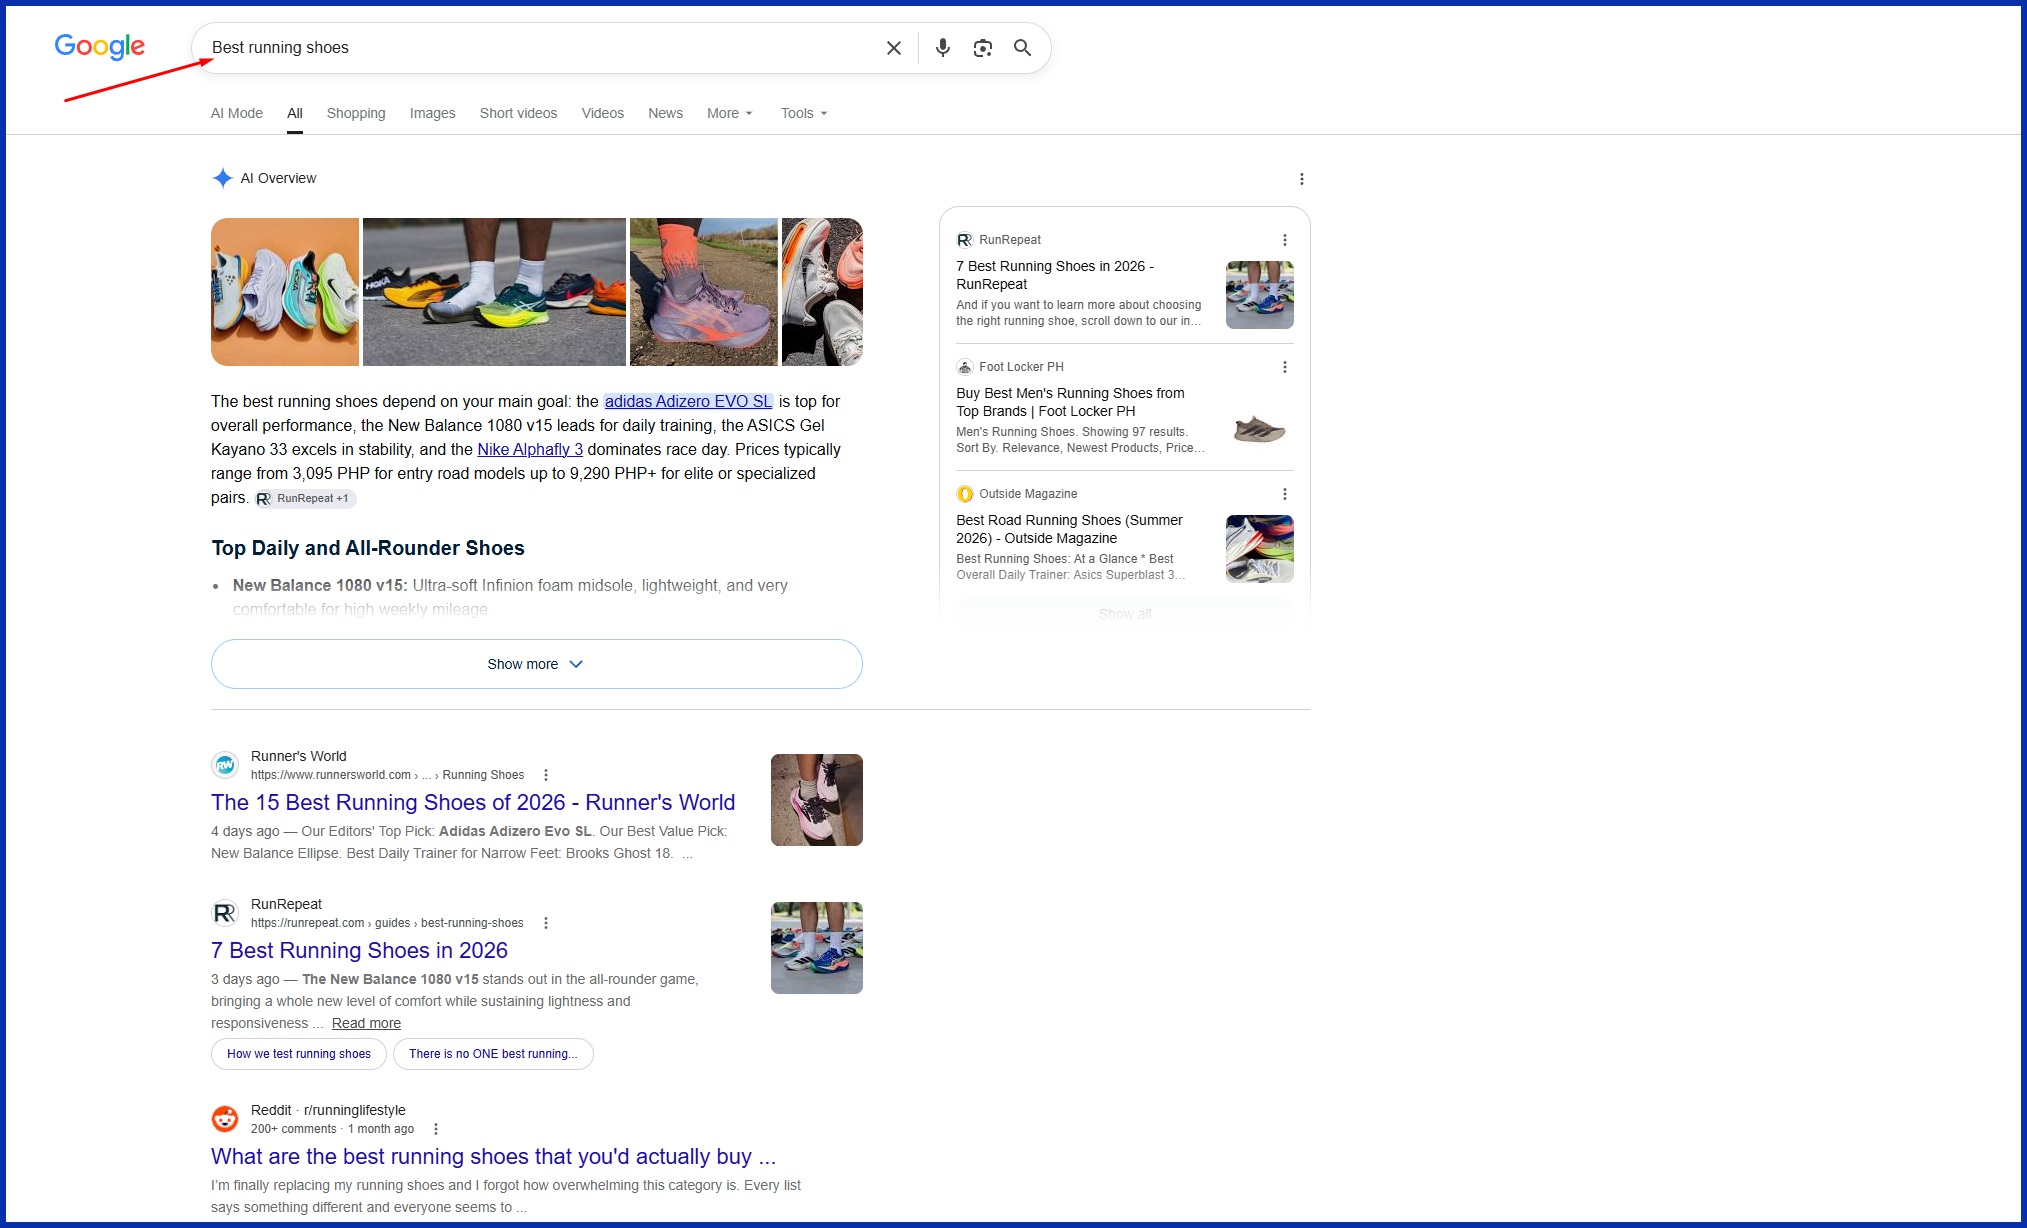This screenshot has width=2027, height=1228.
Task: Open the Tools dropdown
Action: pyautogui.click(x=804, y=113)
